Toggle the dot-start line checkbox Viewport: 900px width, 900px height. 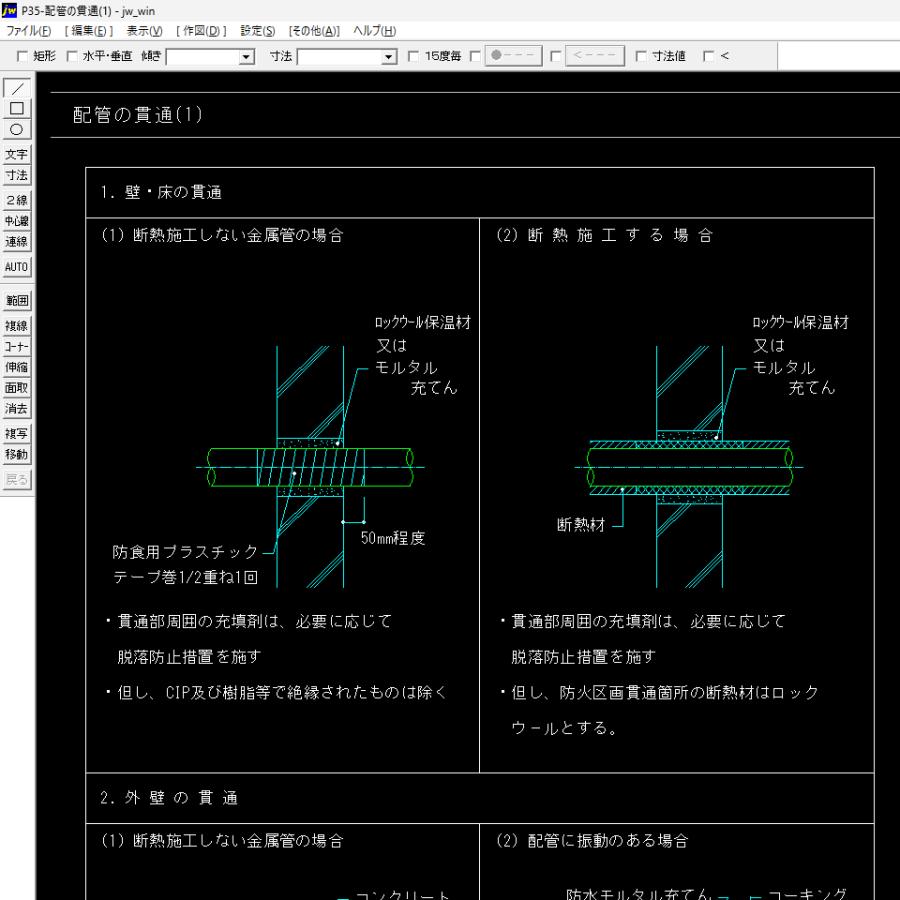coord(475,56)
